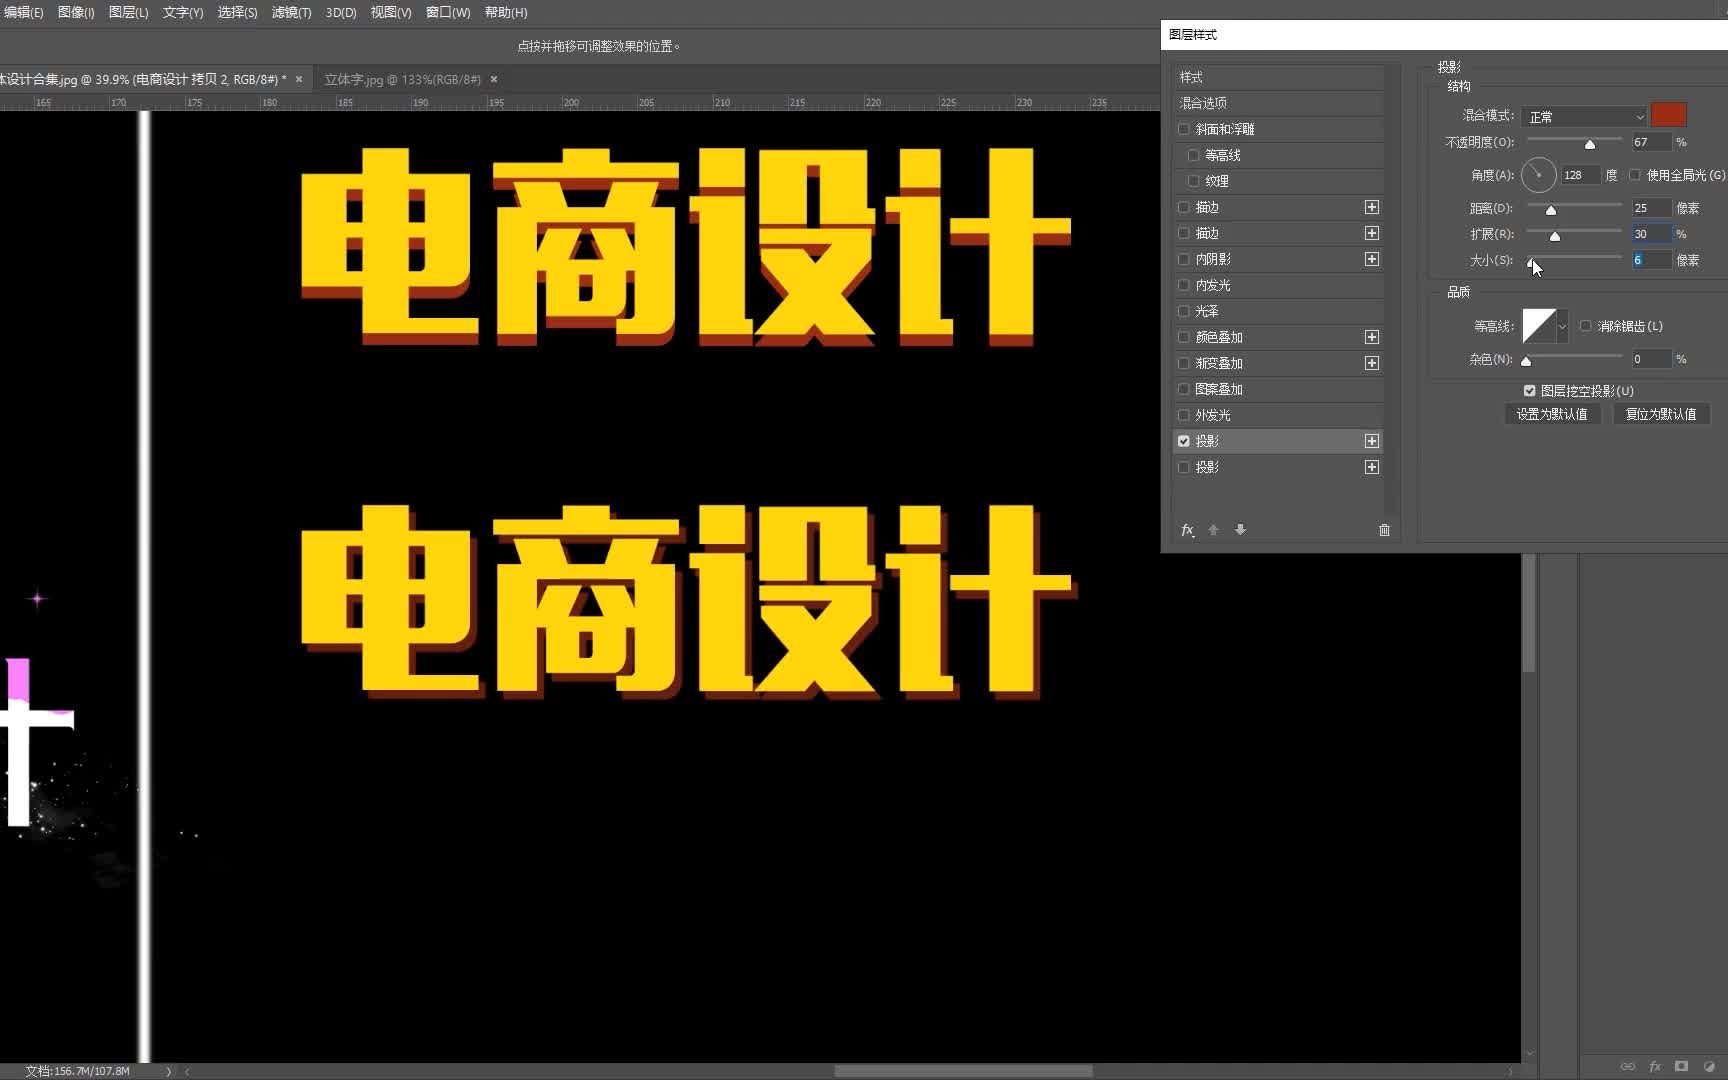Click the orange shadow color swatch

(x=1668, y=116)
